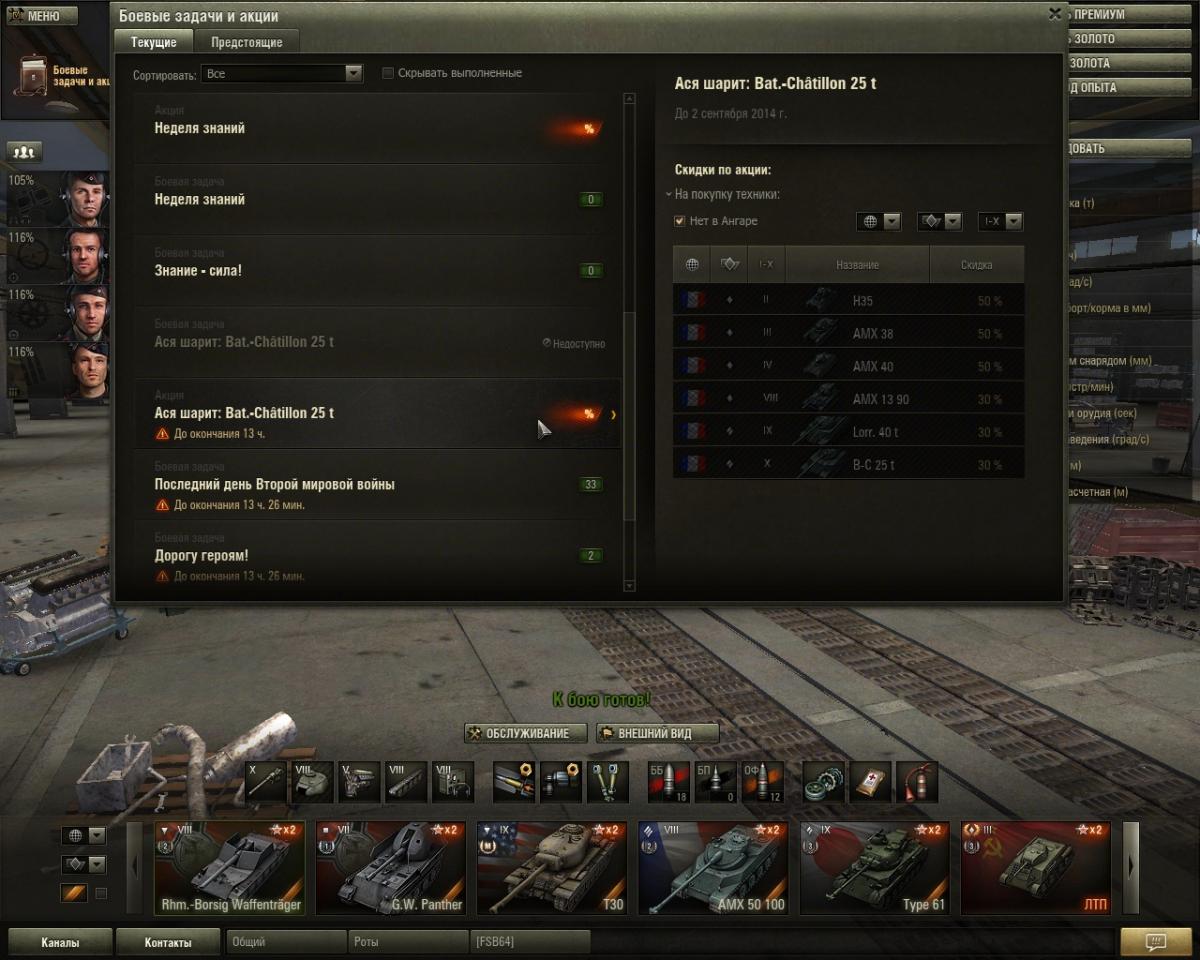The width and height of the screenshot is (1200, 960).
Task: Expand the Ася шарит акция arrow
Action: [613, 414]
